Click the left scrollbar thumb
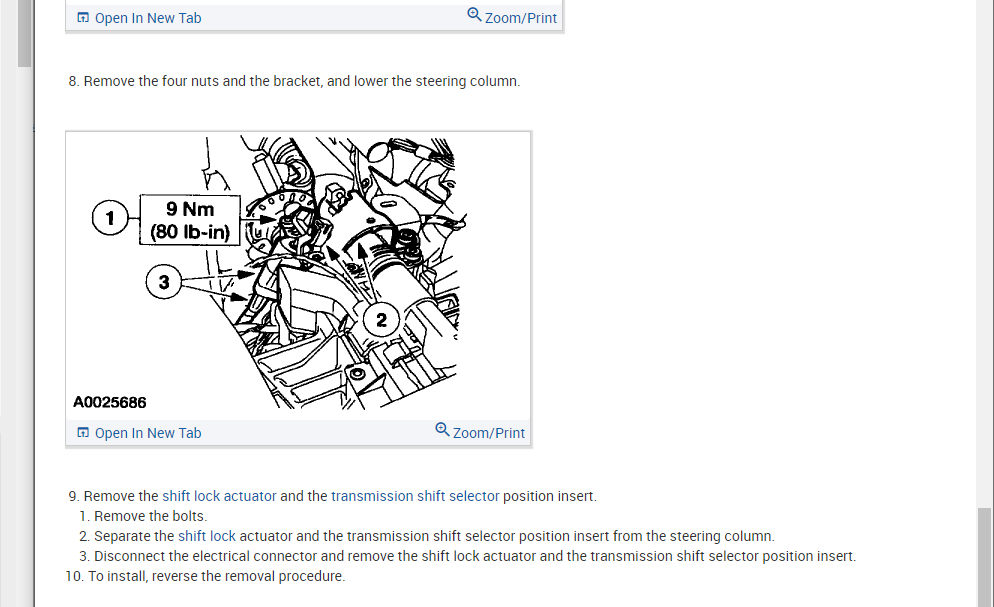 coord(25,33)
